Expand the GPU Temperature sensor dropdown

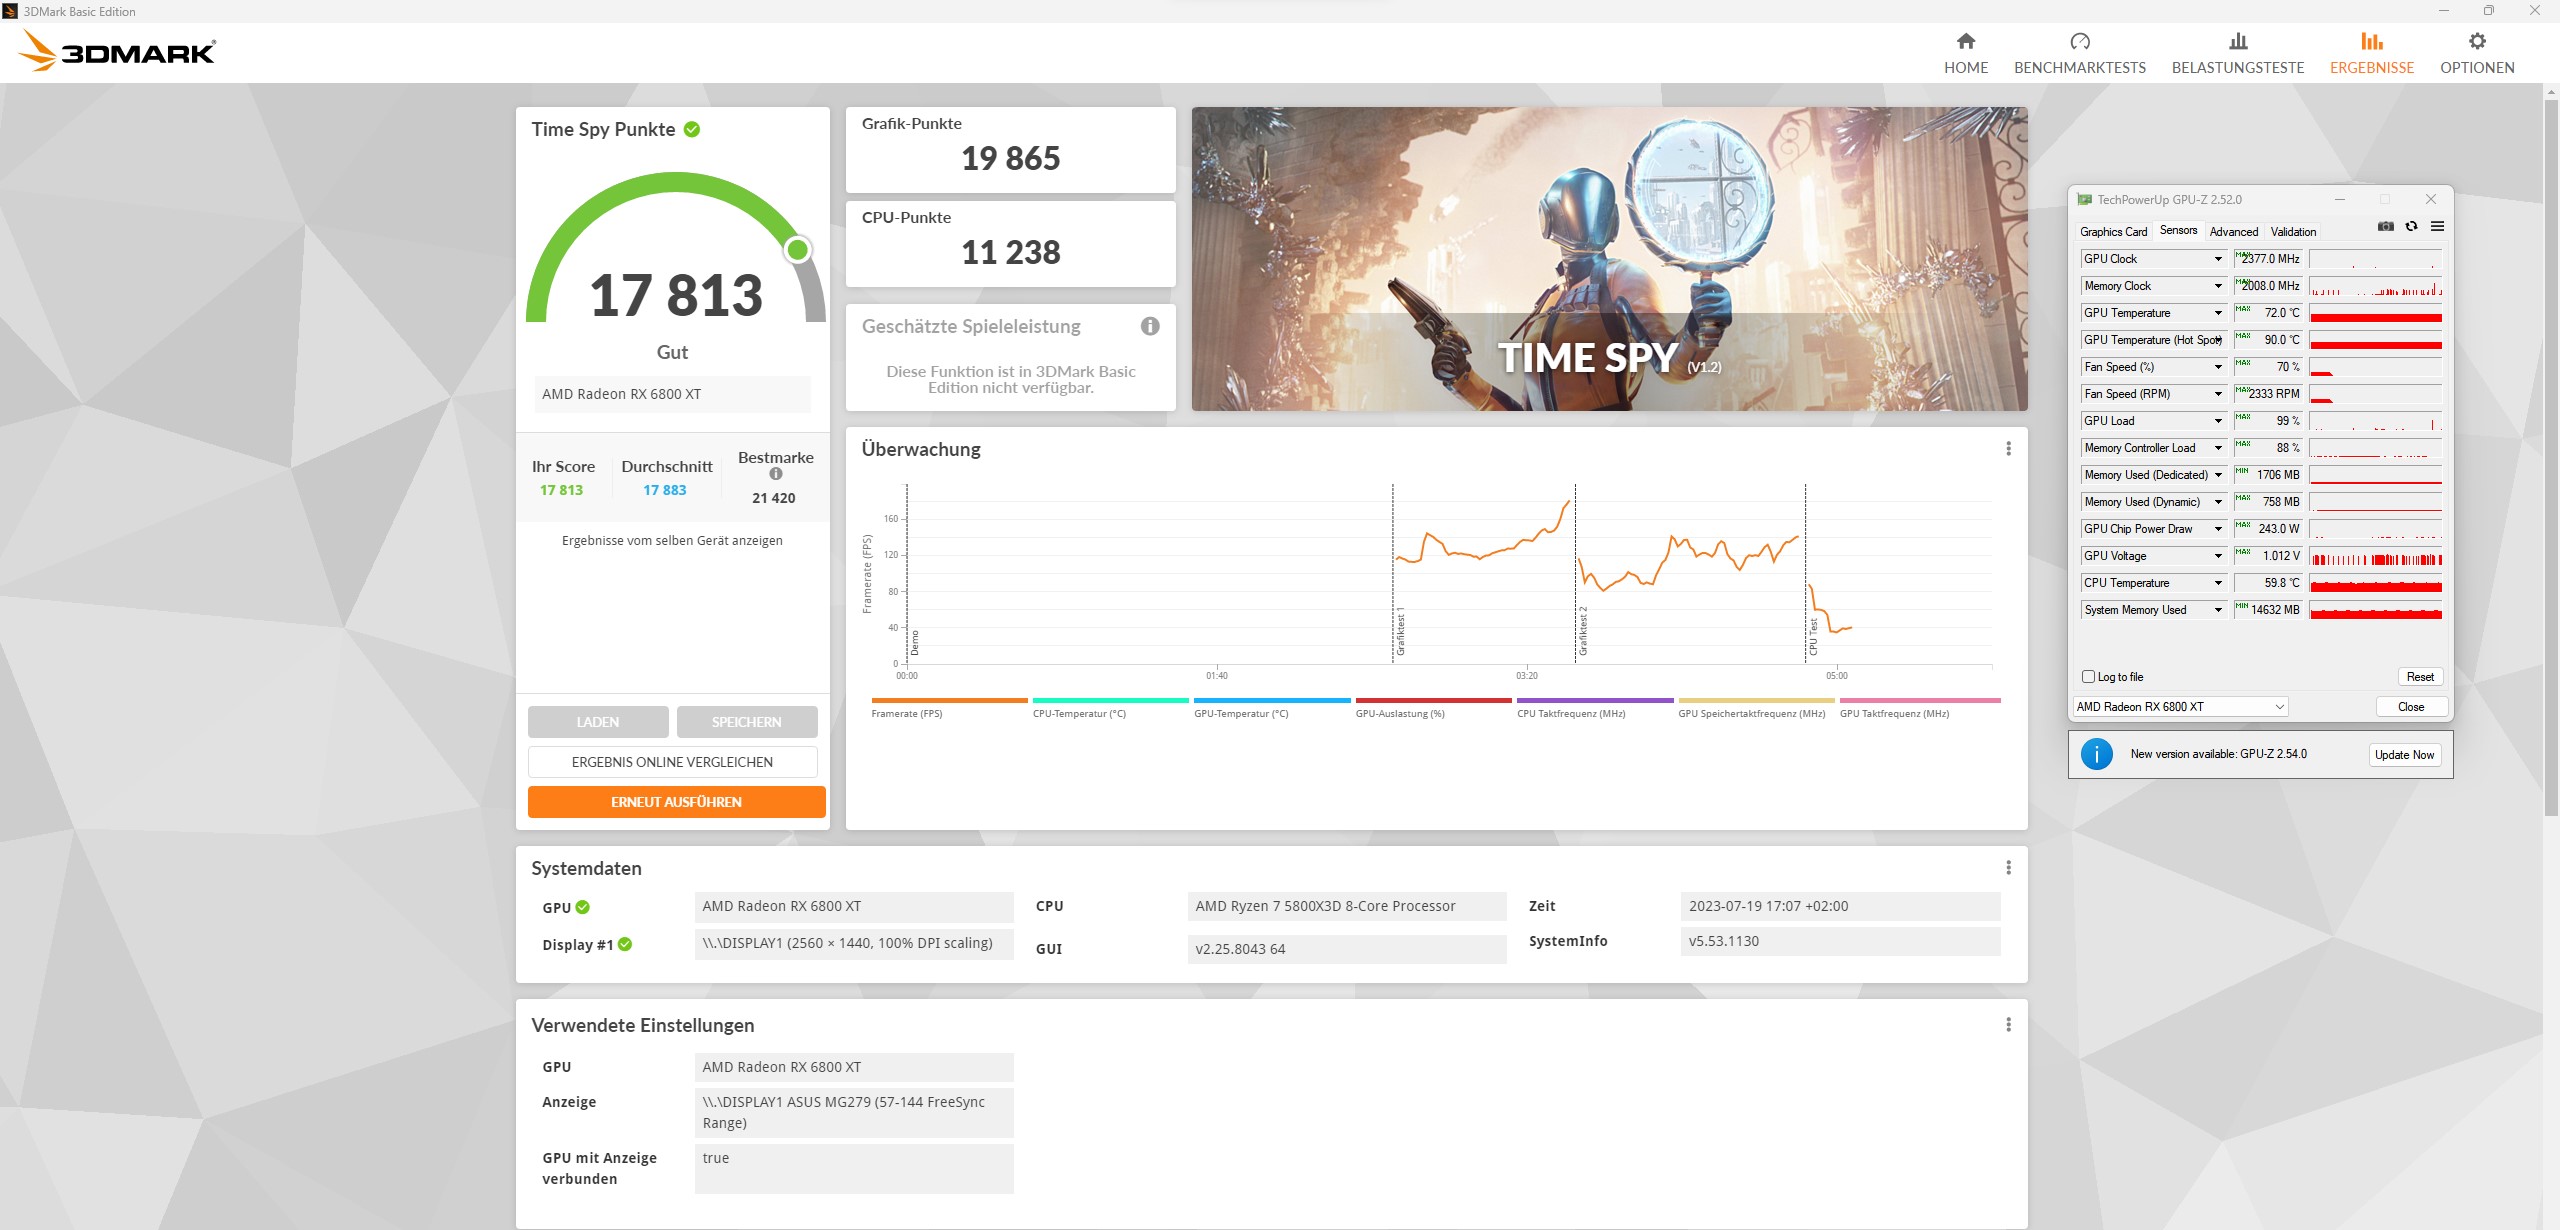tap(2217, 313)
